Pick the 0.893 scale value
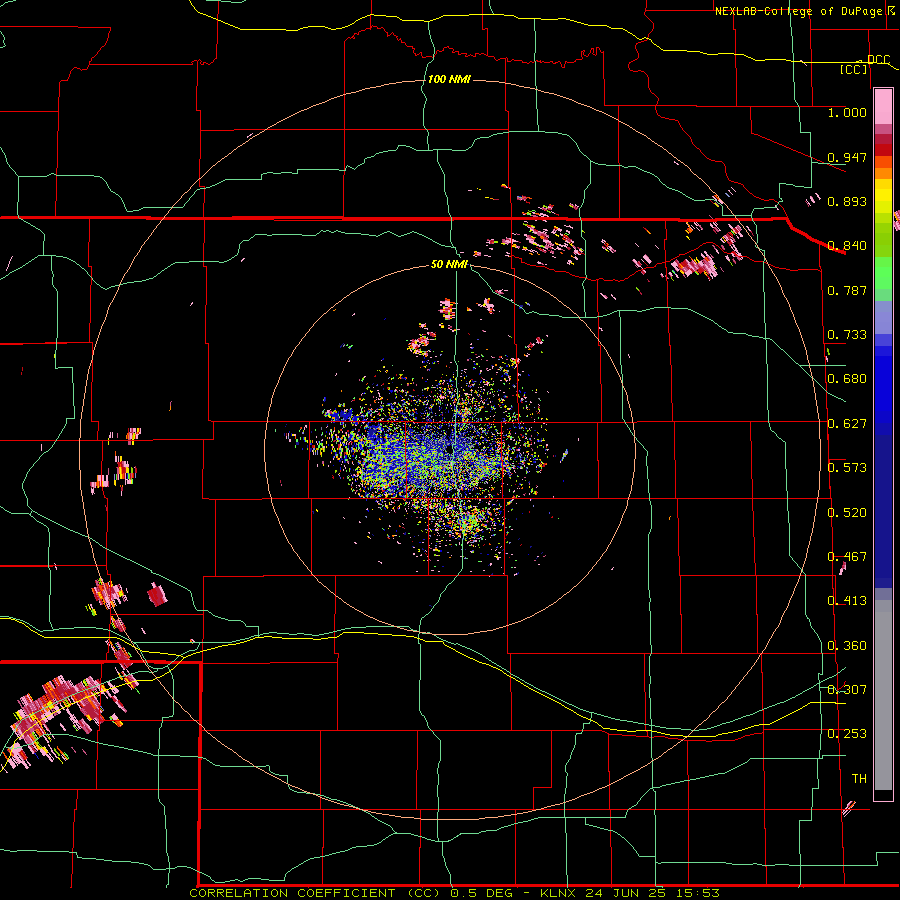The height and width of the screenshot is (900, 900). click(847, 201)
